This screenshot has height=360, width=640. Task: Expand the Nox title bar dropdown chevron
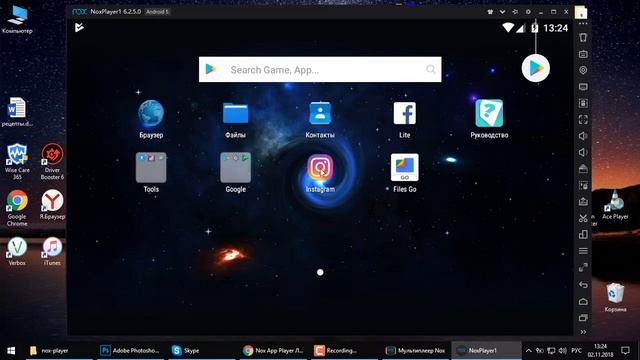(502, 12)
